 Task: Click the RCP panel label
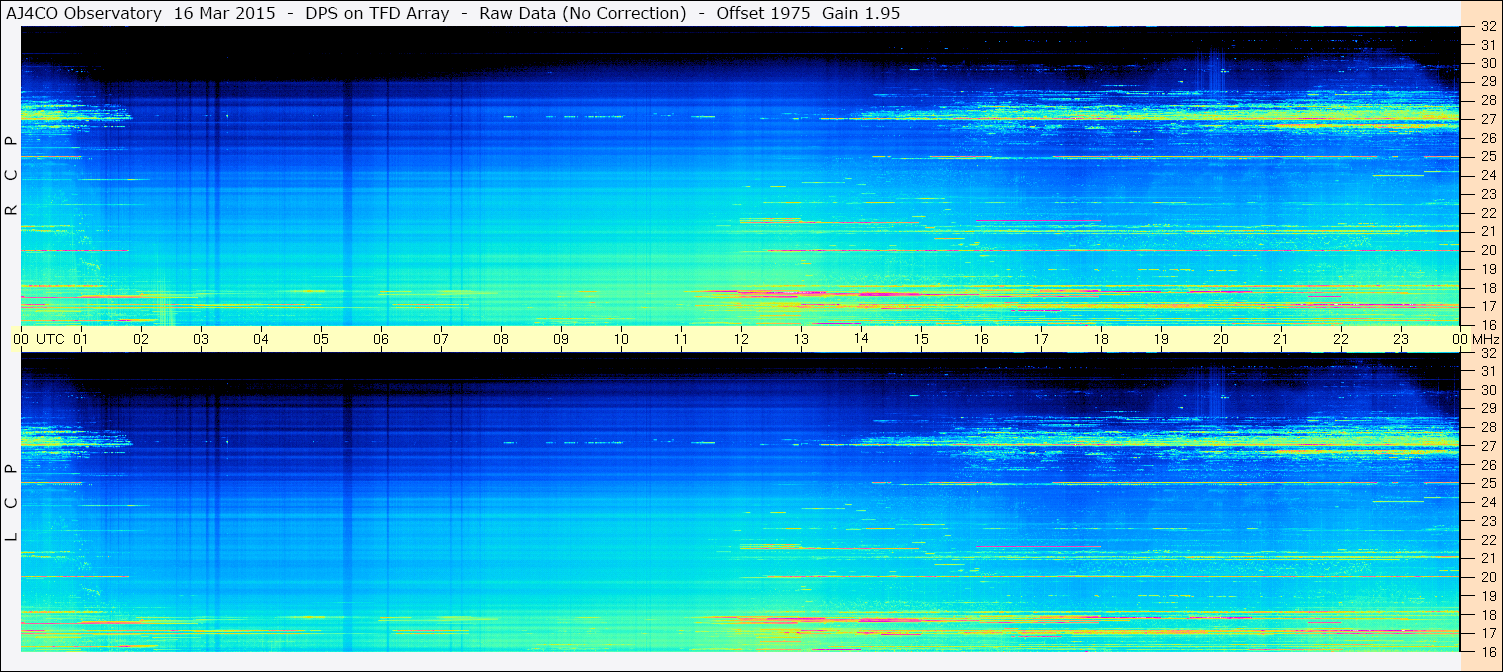(10, 176)
